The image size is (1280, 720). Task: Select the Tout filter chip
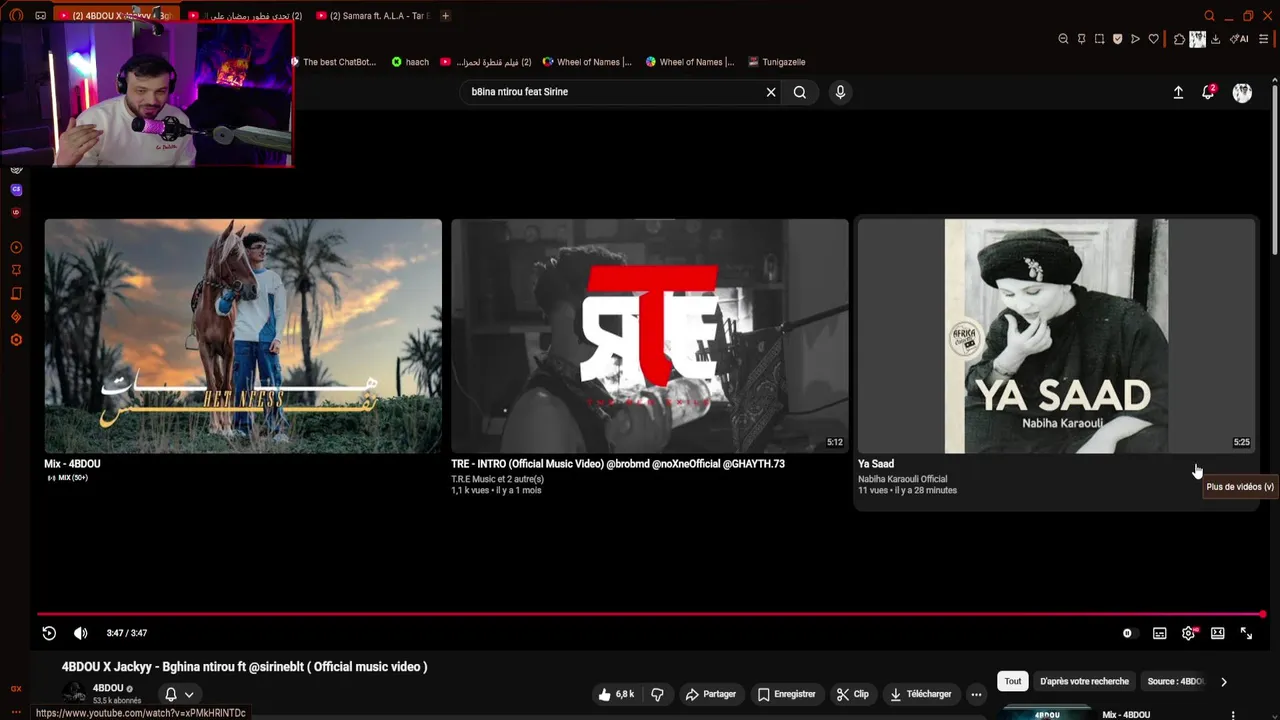(x=1013, y=681)
